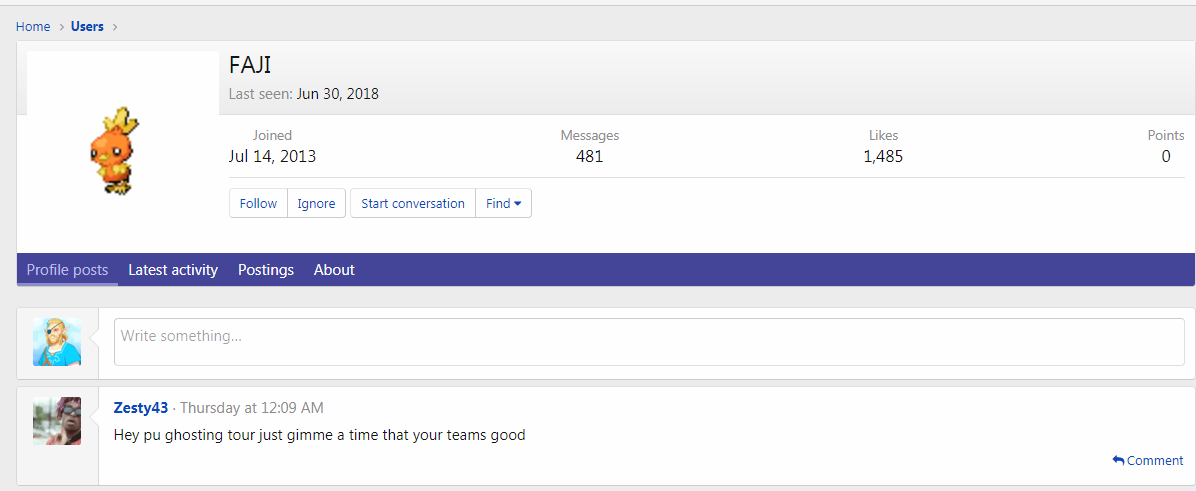The width and height of the screenshot is (1196, 491).
Task: Select the Profile posts tab
Action: (67, 270)
